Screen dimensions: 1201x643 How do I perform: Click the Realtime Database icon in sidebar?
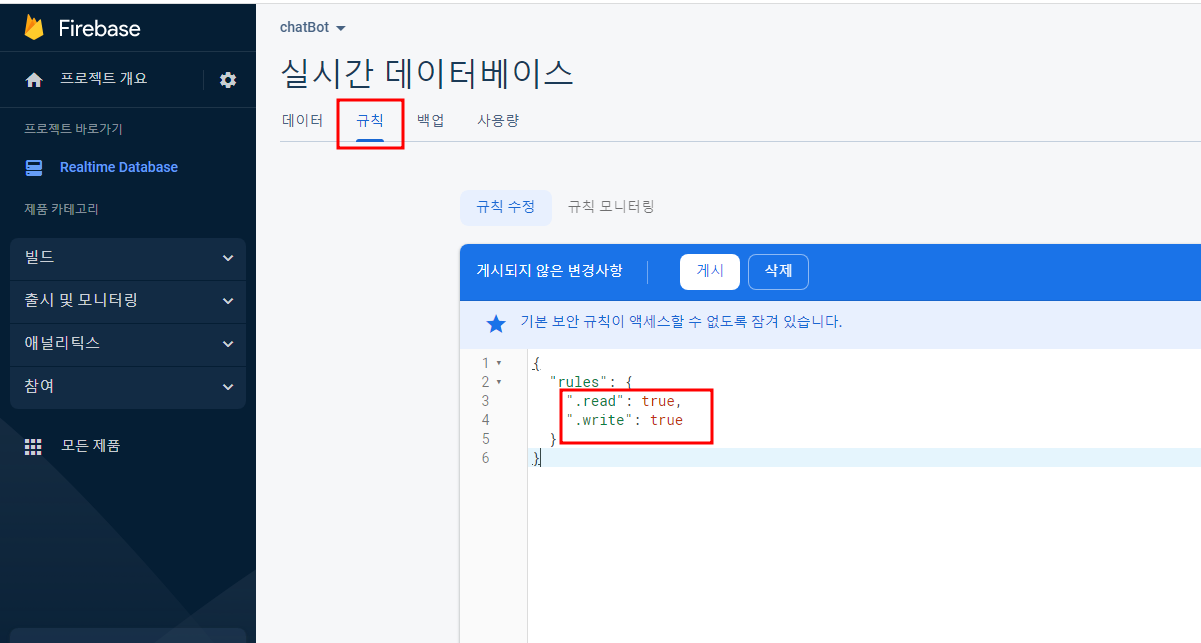point(34,167)
